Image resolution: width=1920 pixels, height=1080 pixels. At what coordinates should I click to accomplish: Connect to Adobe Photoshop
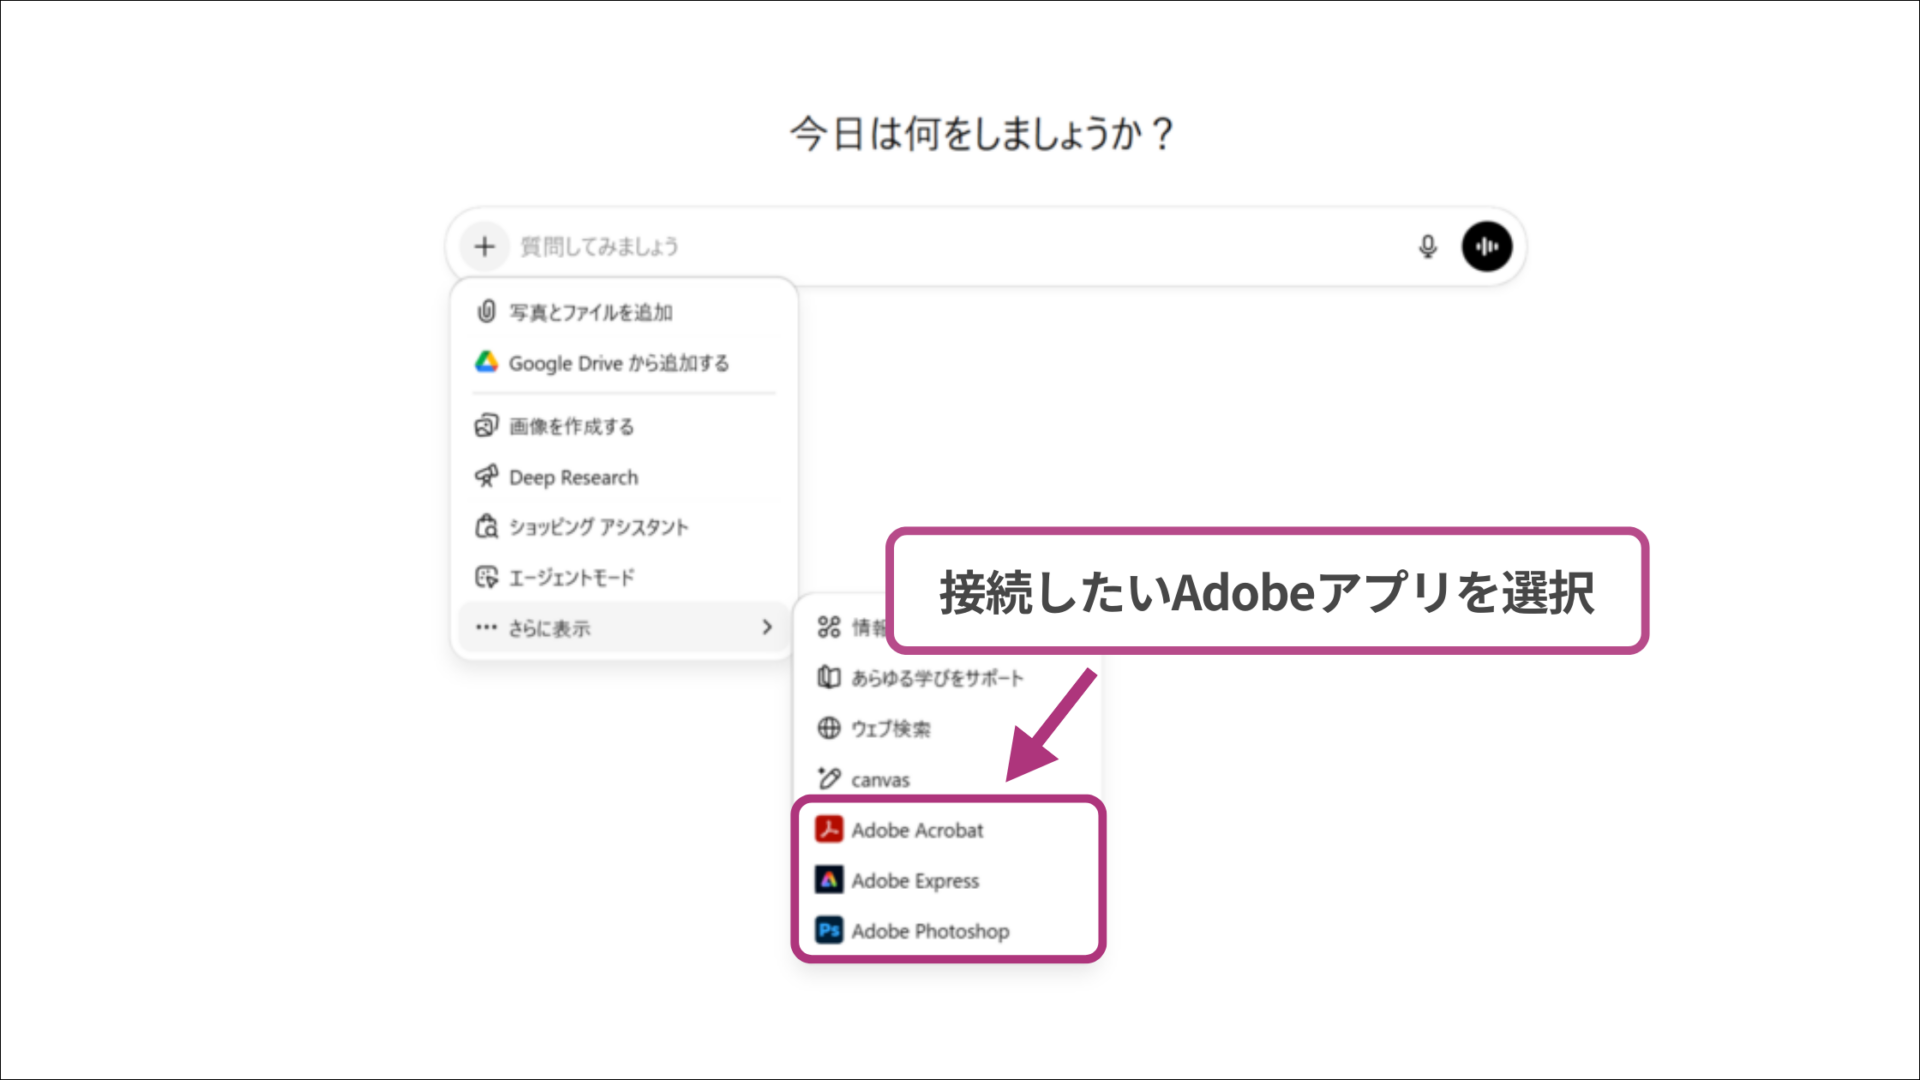930,931
